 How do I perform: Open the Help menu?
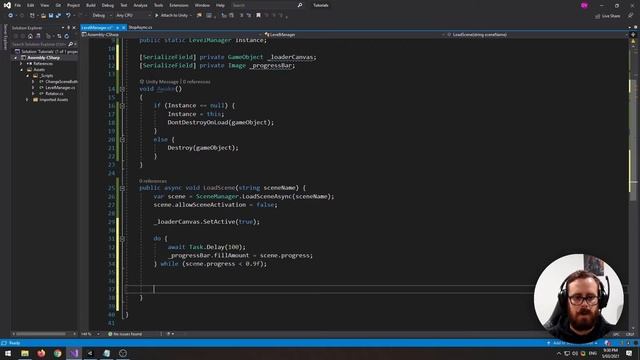[220, 5]
